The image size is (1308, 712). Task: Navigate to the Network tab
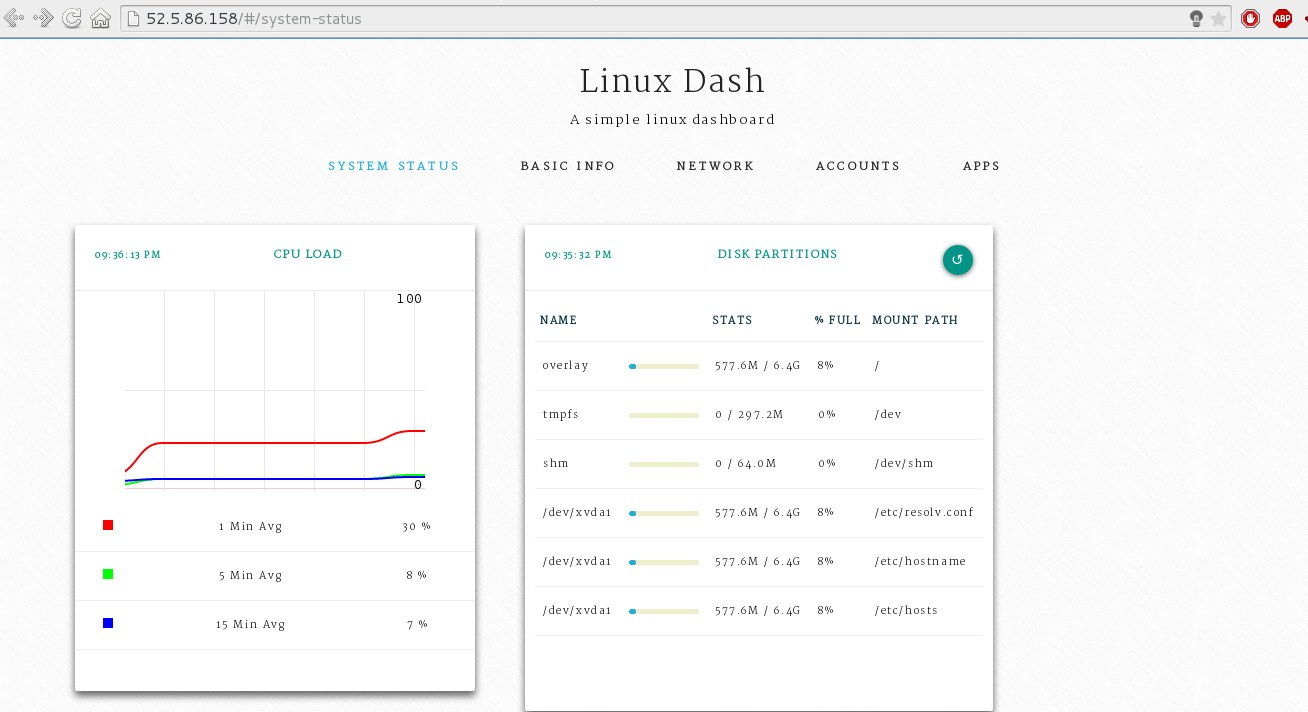click(x=715, y=166)
